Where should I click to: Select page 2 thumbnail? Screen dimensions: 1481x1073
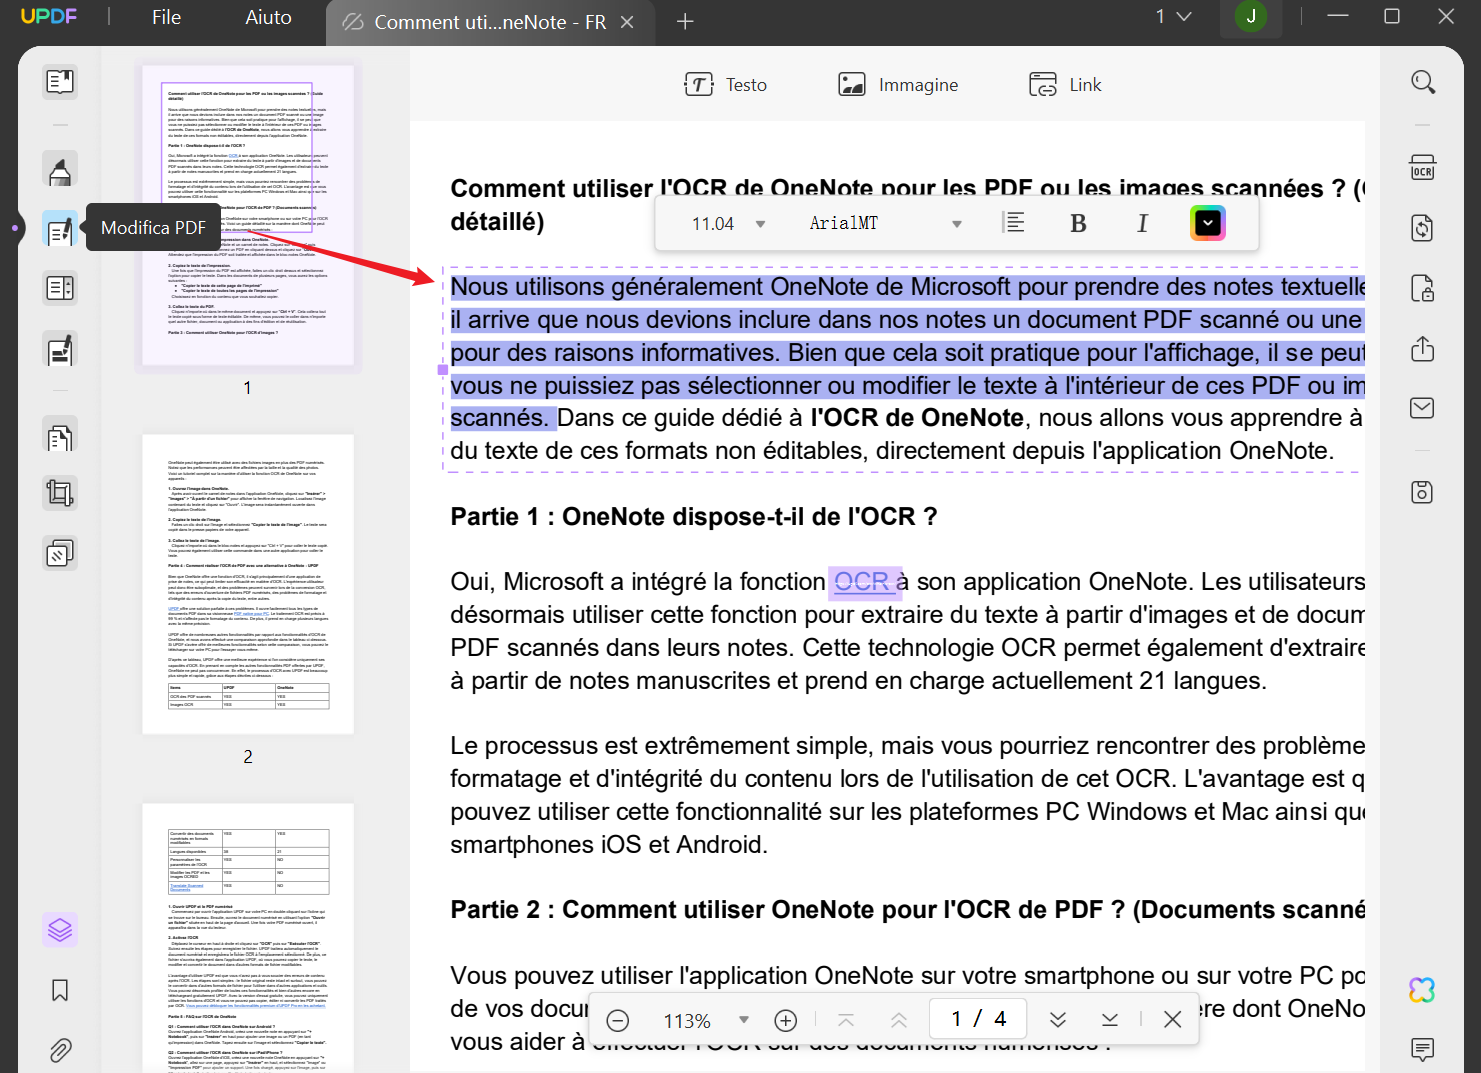248,584
